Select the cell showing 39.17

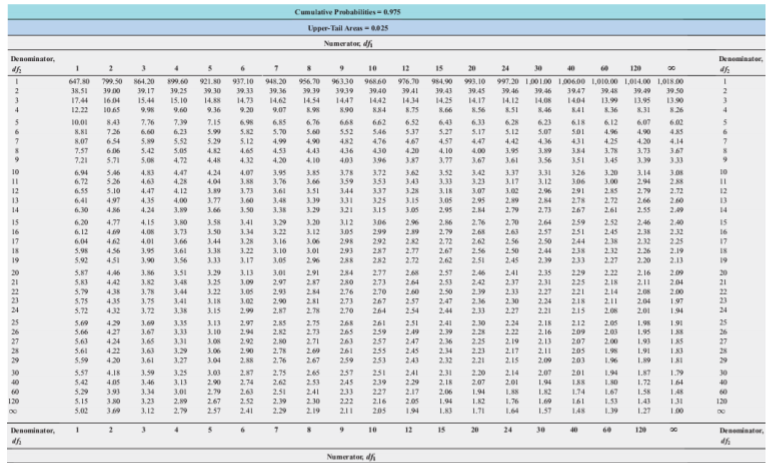[146, 91]
